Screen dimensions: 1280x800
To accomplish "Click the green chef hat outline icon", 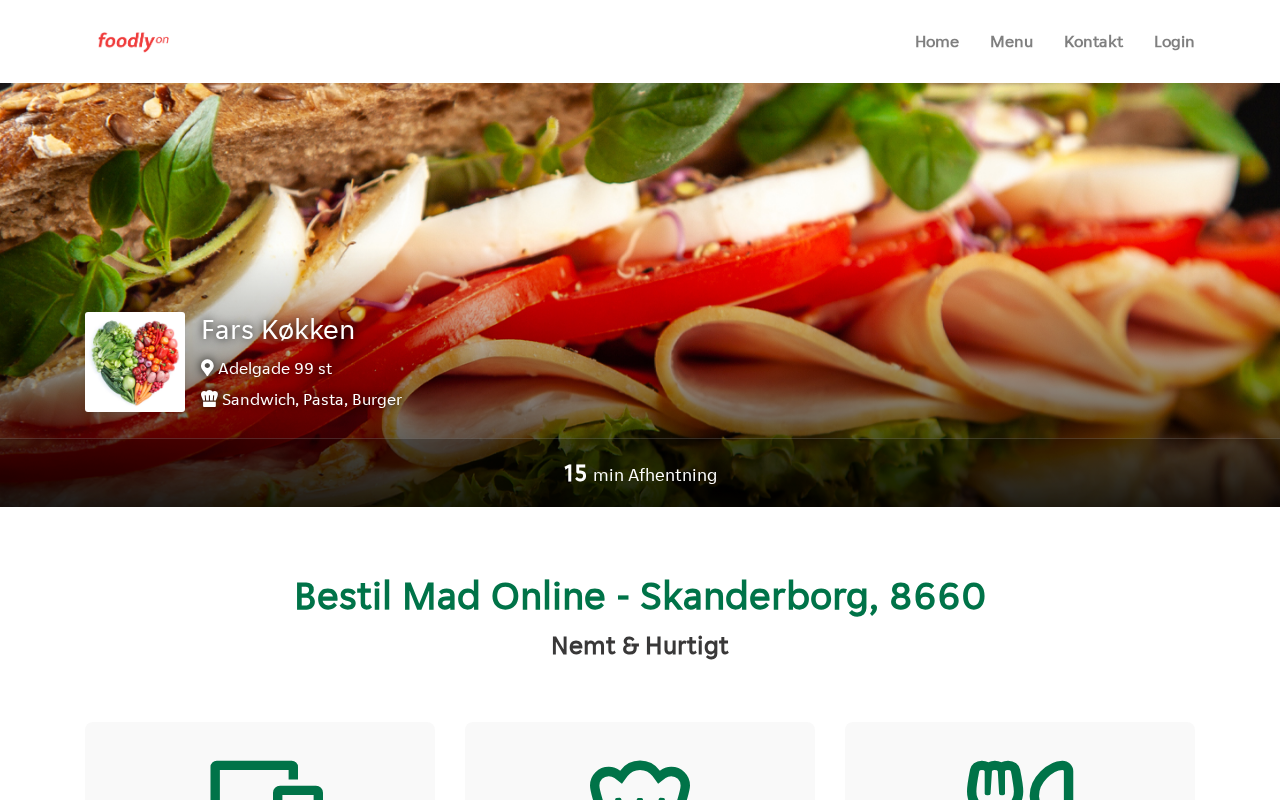I will point(640,780).
